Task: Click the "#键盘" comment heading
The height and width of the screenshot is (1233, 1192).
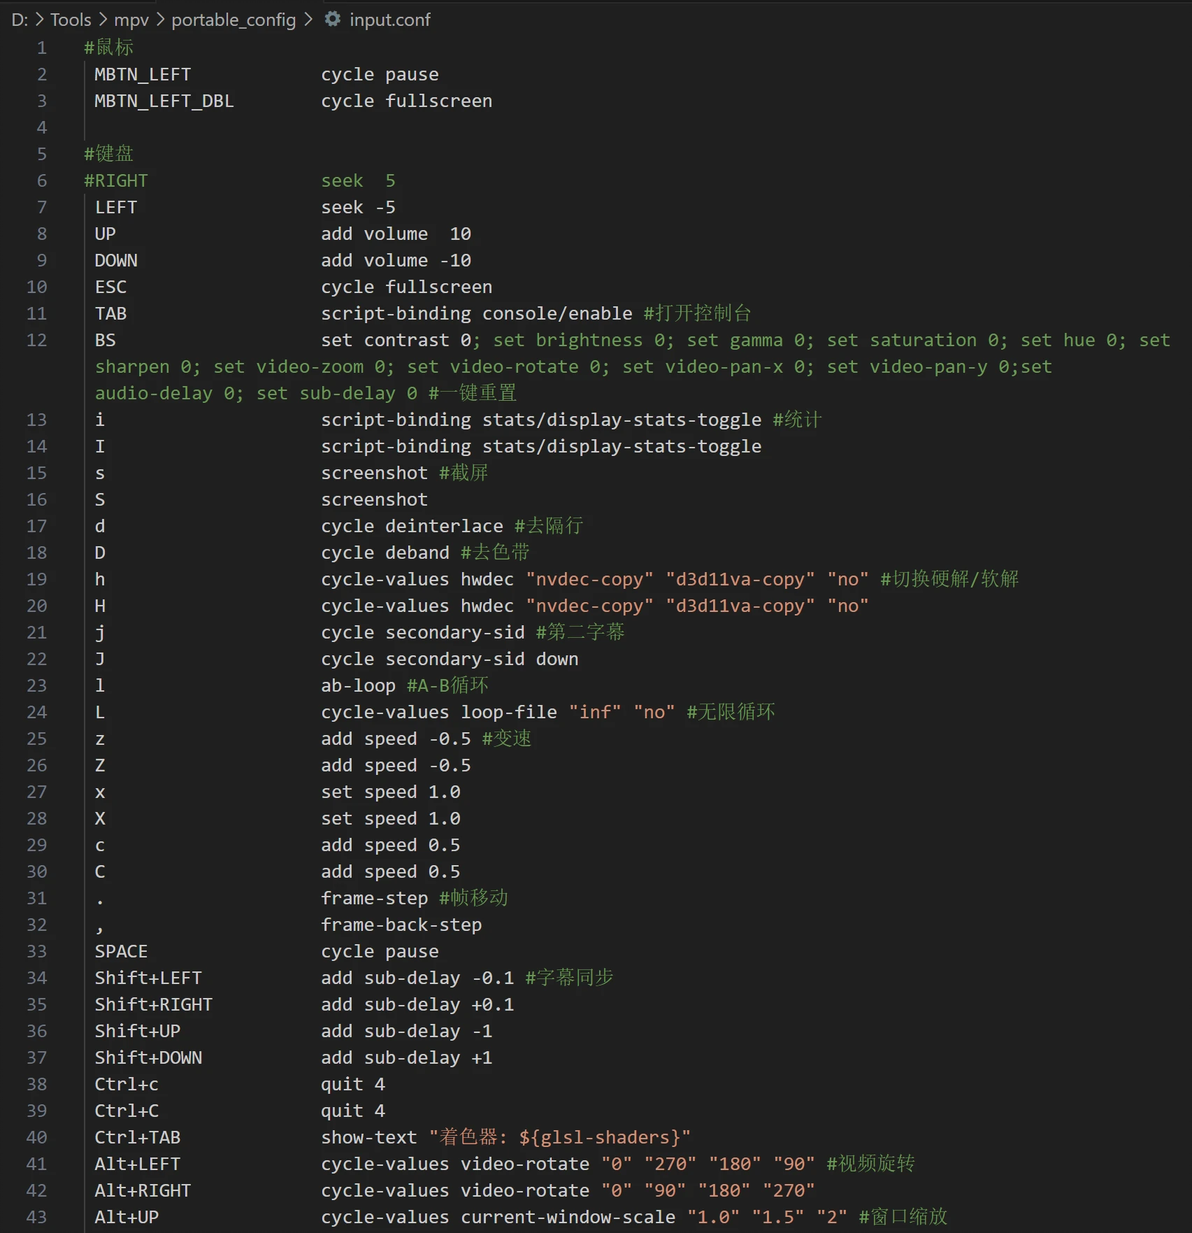Action: 109,154
